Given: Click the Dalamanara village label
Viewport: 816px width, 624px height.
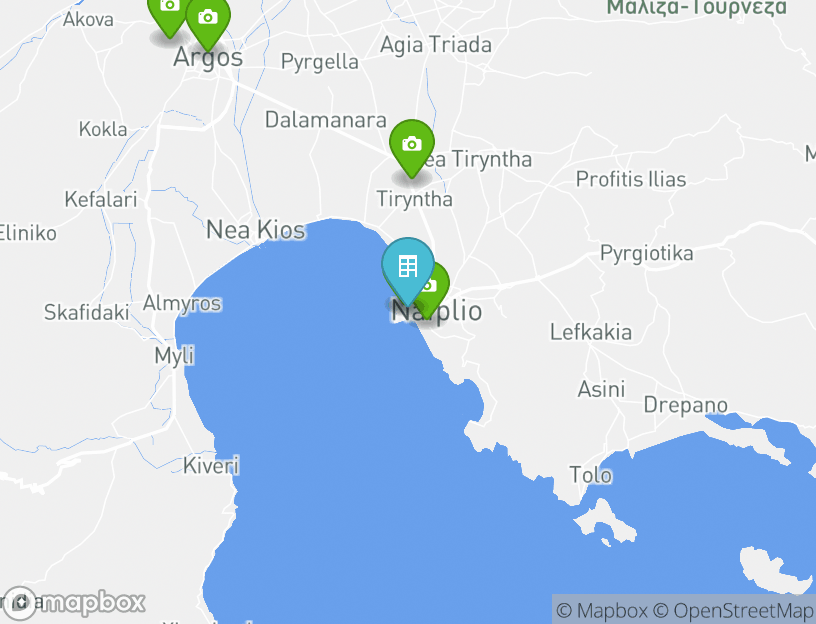Looking at the screenshot, I should [x=326, y=120].
